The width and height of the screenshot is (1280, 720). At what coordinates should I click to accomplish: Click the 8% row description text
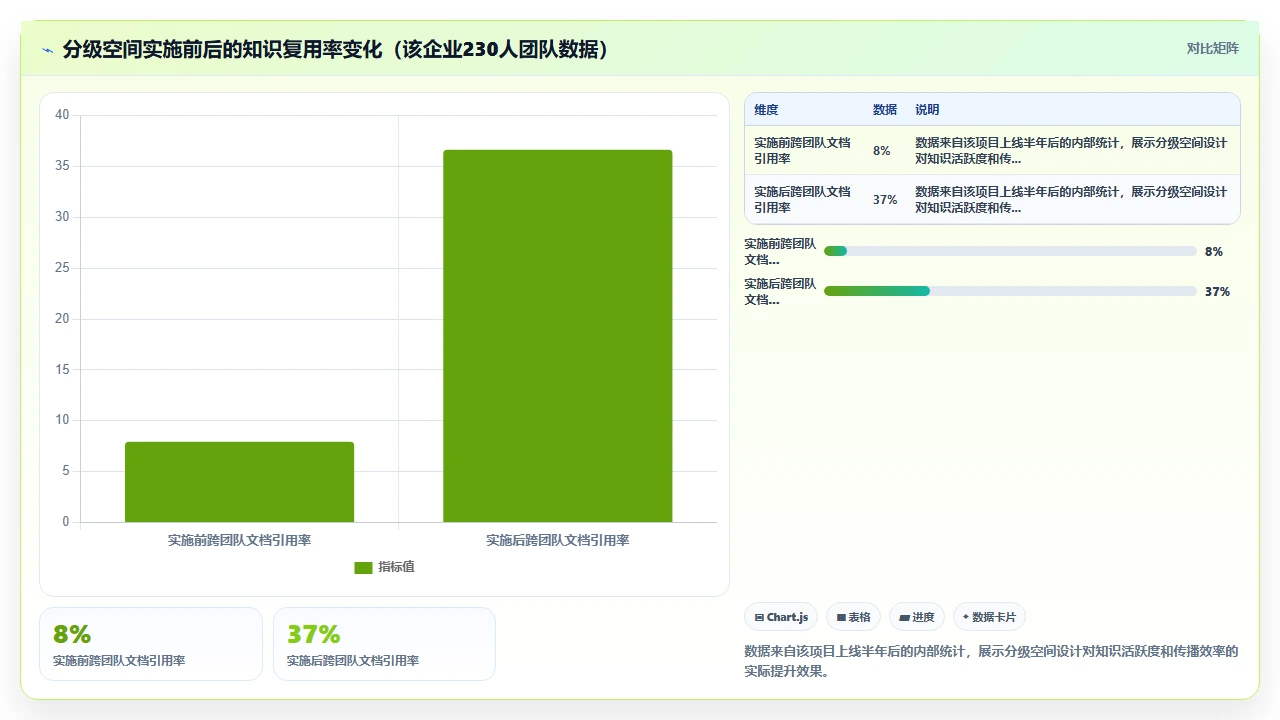(x=1071, y=150)
